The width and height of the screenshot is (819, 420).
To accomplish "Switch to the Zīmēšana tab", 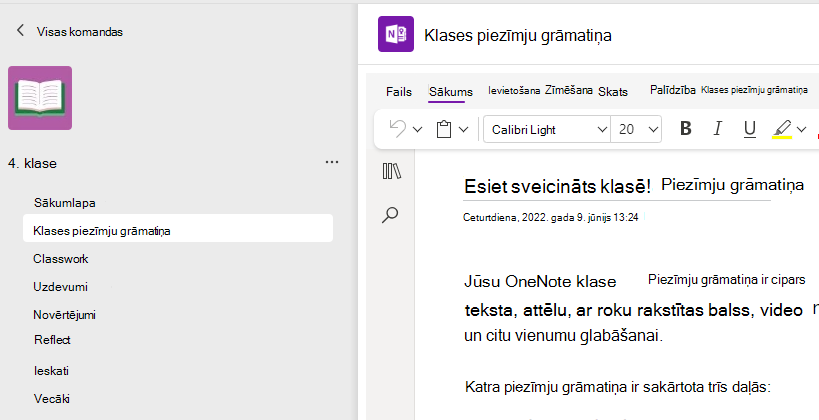I will click(x=568, y=90).
